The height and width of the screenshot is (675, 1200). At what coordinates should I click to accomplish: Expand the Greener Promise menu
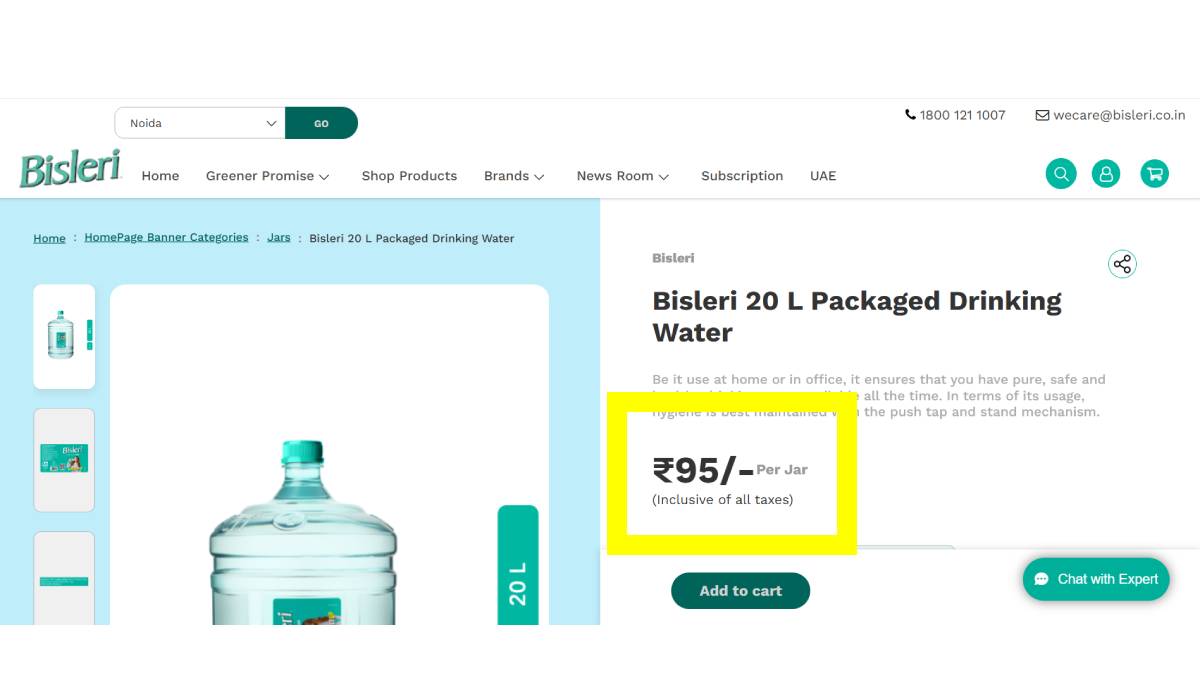point(267,176)
